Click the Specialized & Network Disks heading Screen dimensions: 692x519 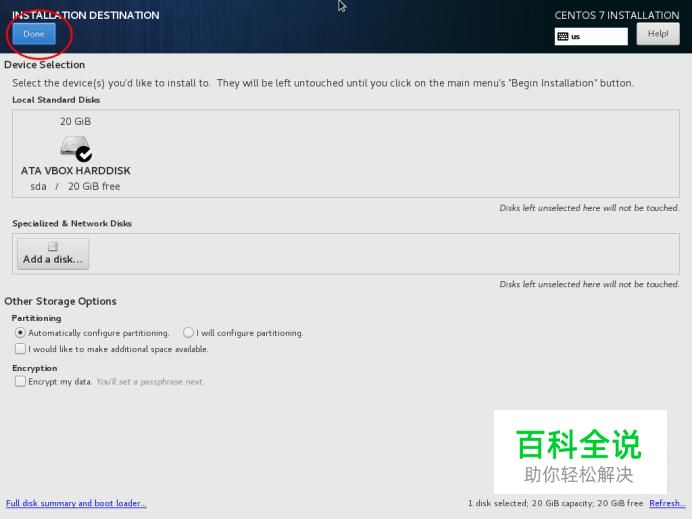pyautogui.click(x=72, y=223)
